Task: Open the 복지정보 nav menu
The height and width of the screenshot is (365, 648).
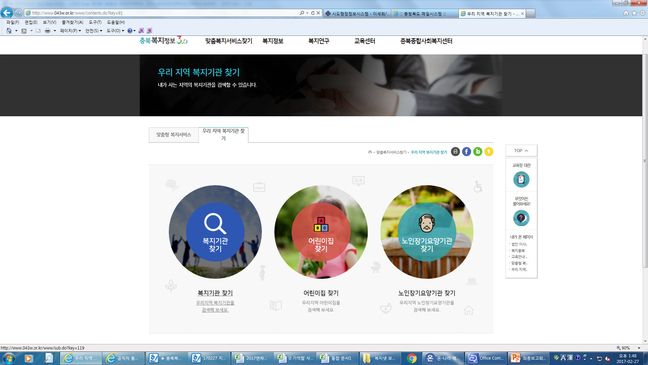Action: click(x=273, y=41)
